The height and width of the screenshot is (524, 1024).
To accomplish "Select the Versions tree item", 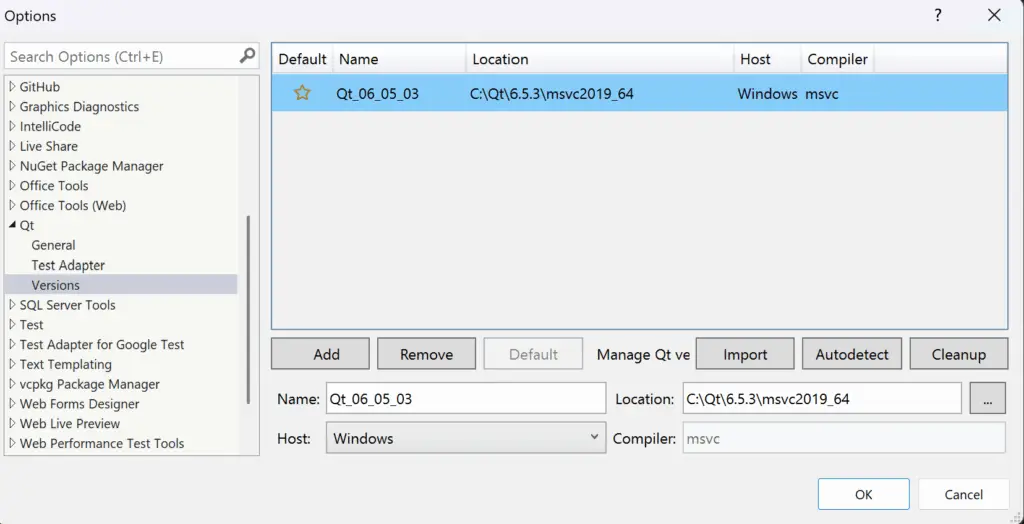I will [x=55, y=285].
